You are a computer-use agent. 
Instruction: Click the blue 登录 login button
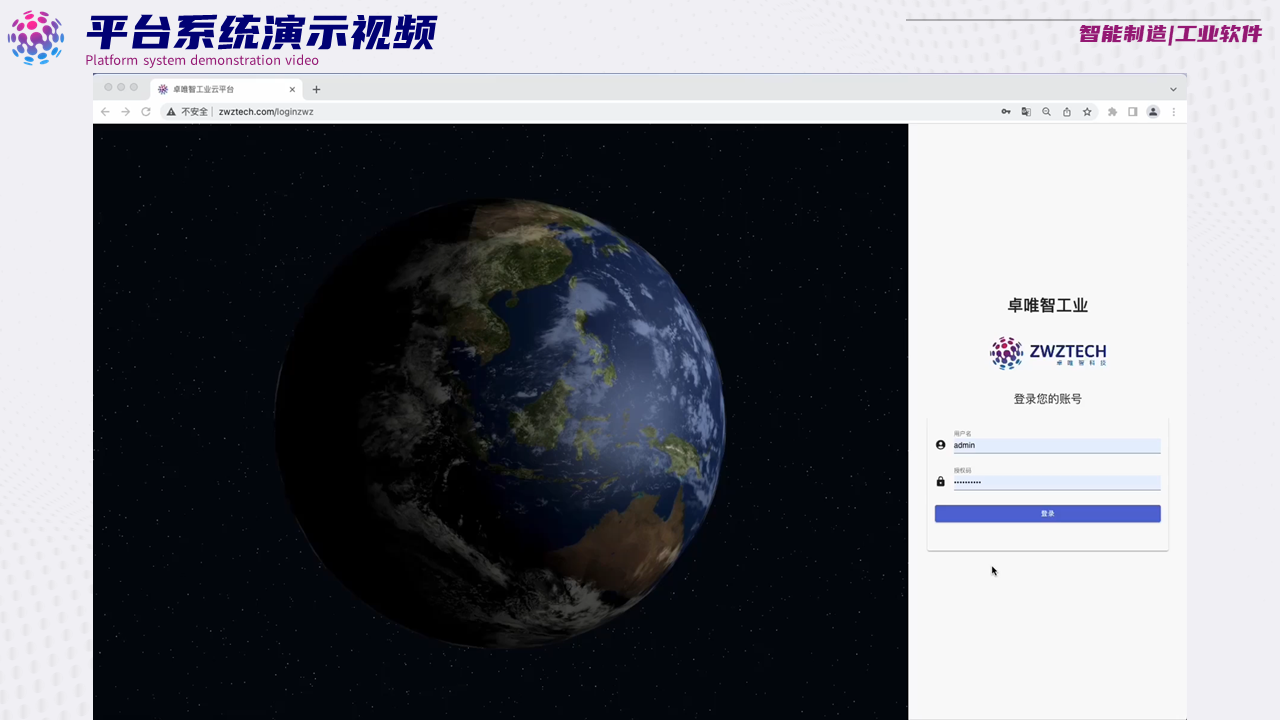(1047, 513)
